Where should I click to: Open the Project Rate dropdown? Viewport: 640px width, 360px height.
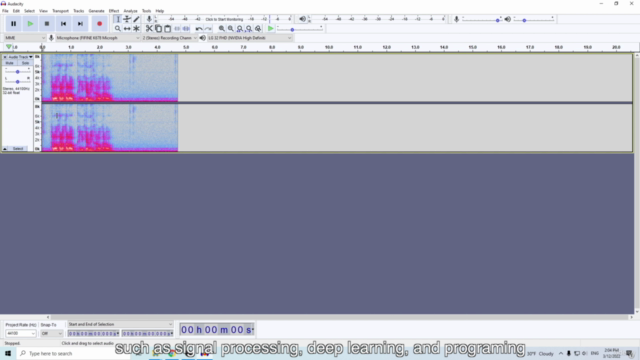20,333
